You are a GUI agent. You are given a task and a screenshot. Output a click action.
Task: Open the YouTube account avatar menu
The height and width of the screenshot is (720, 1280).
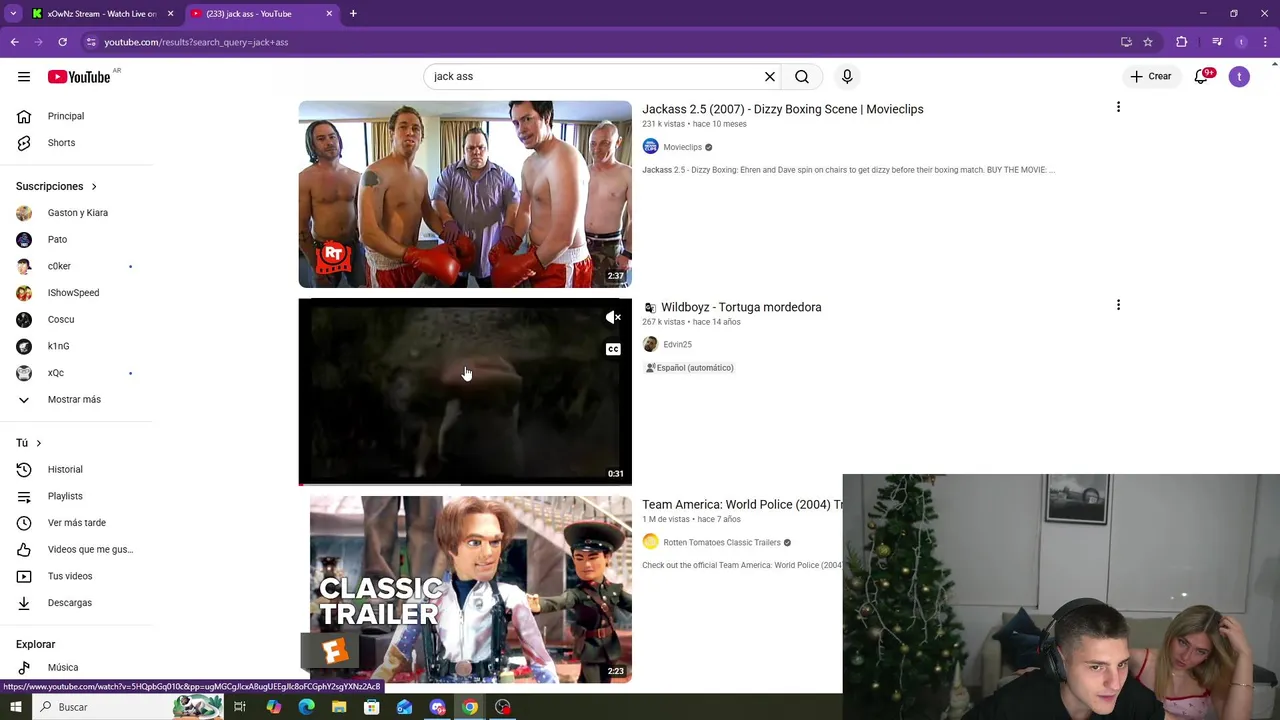click(x=1239, y=76)
